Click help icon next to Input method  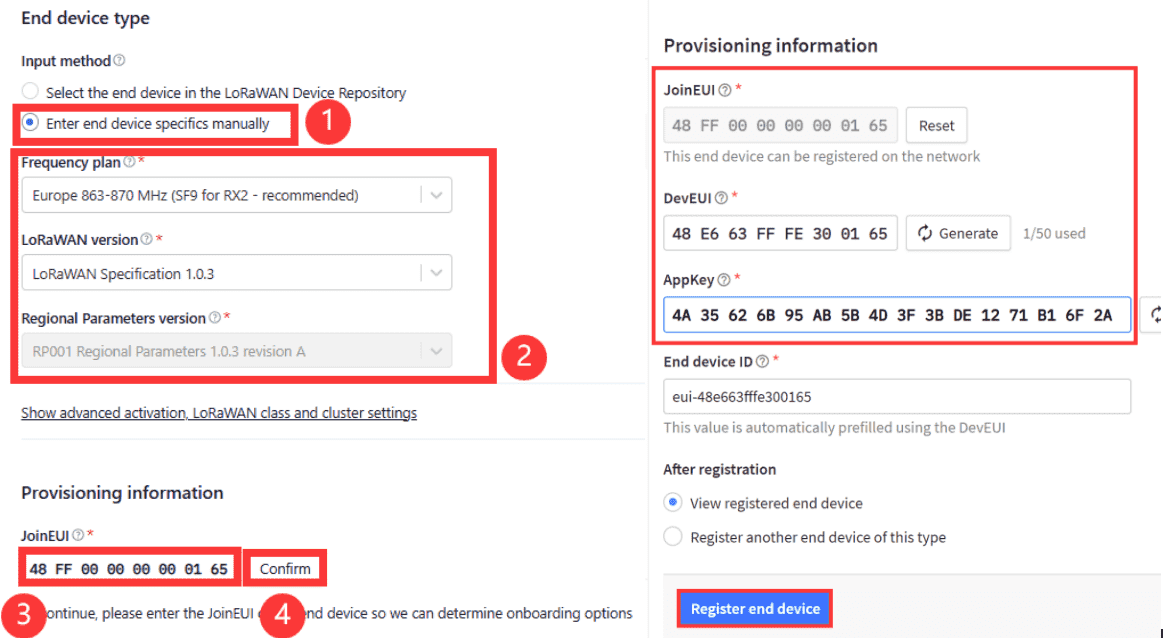tap(119, 61)
